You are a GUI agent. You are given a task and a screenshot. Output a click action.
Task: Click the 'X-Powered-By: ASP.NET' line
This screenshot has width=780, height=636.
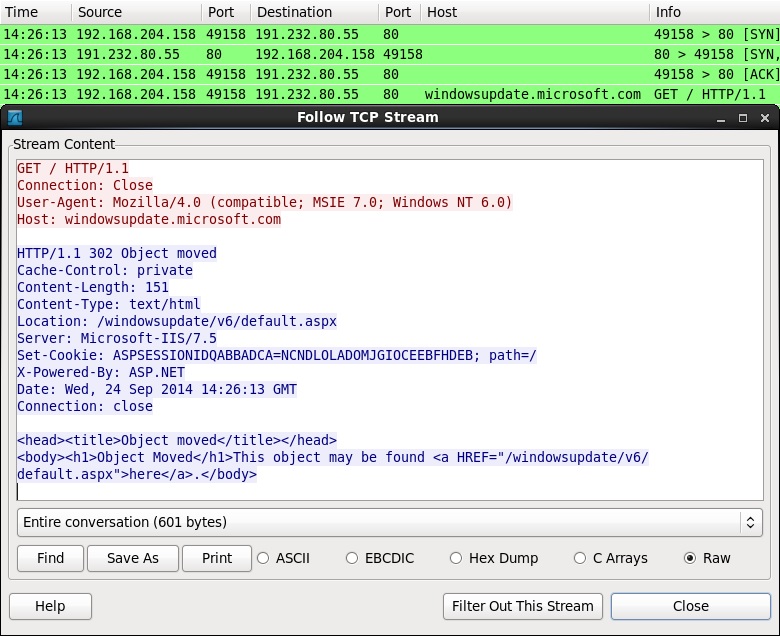[x=101, y=372]
